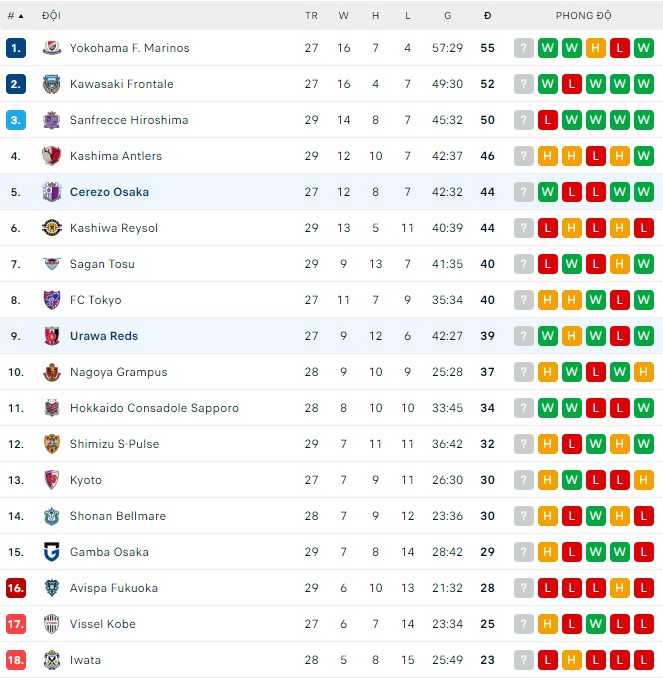This screenshot has height=678, width=663.
Task: Click Iwata's gray question mark form badge
Action: (x=524, y=660)
